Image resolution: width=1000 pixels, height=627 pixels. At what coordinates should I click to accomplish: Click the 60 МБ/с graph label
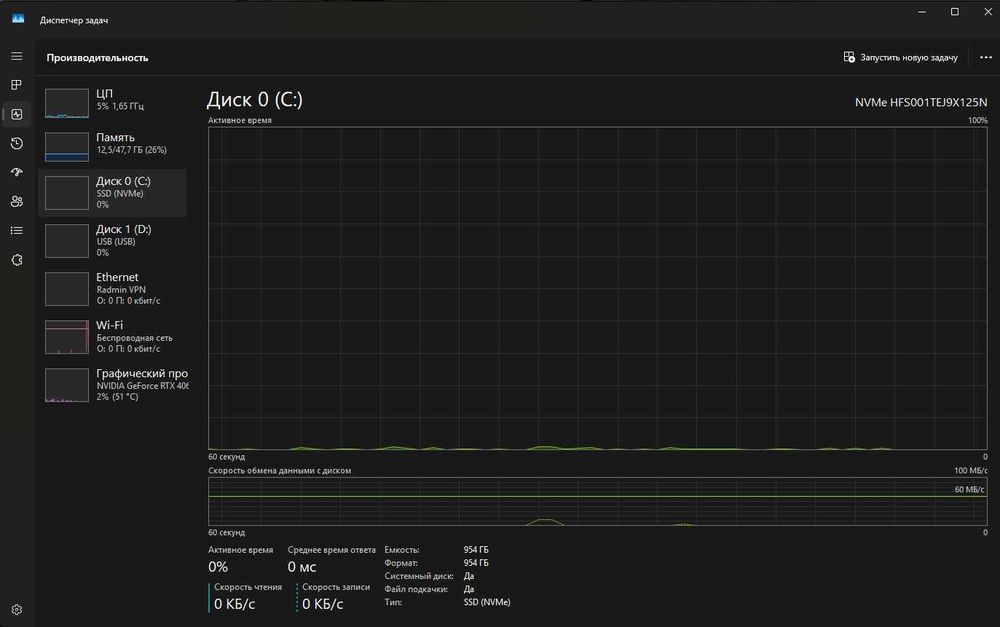click(x=969, y=489)
